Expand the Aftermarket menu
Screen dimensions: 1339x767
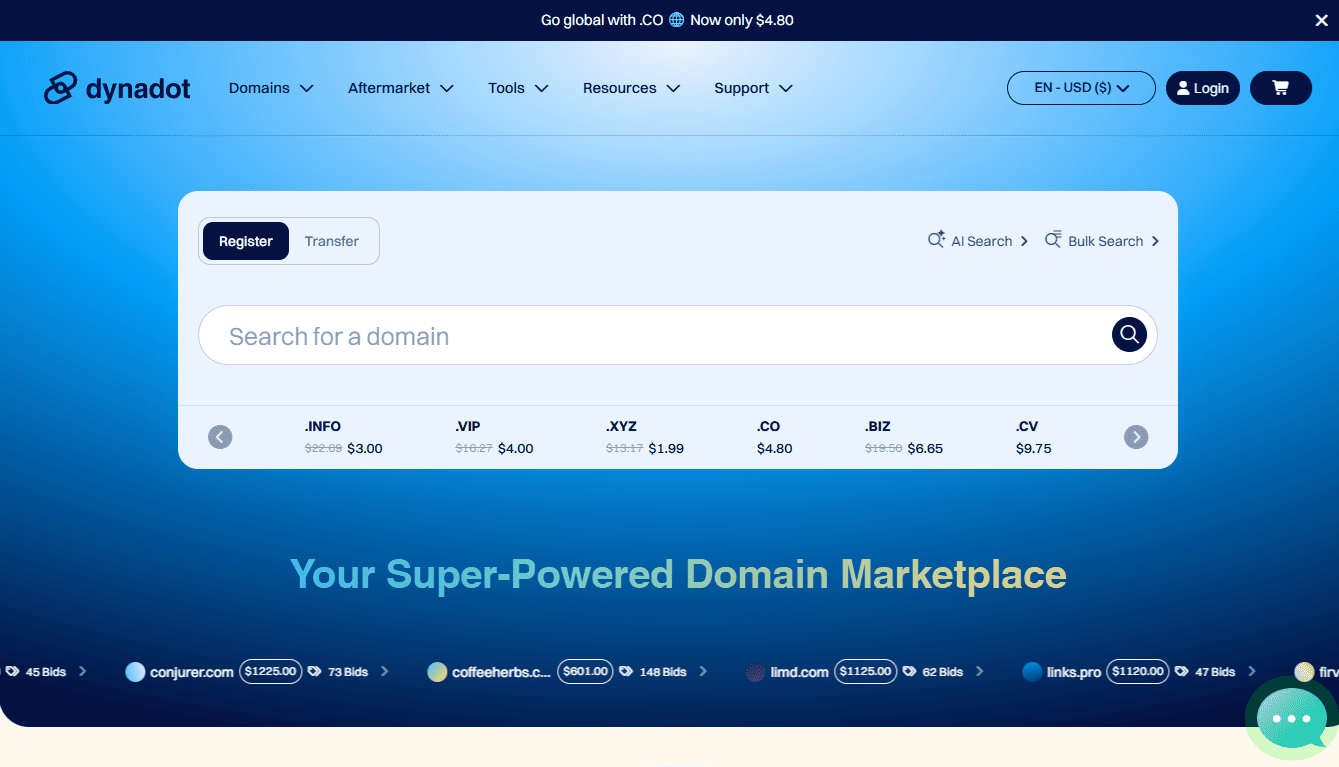click(399, 88)
